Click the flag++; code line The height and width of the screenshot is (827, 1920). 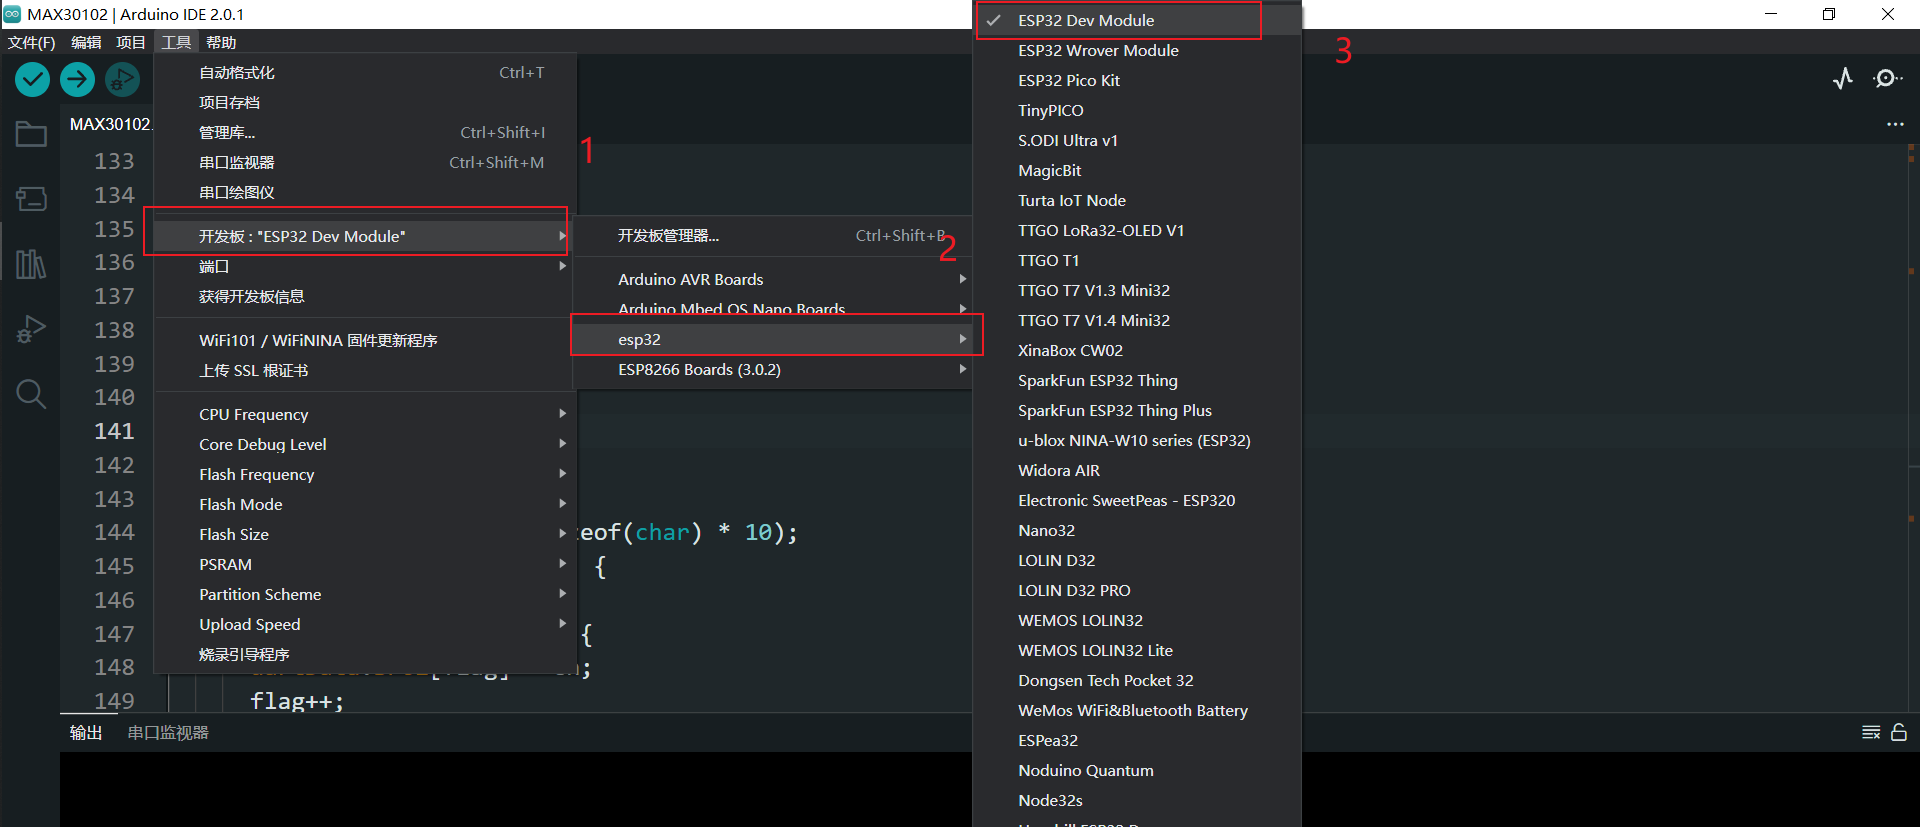[x=297, y=701]
